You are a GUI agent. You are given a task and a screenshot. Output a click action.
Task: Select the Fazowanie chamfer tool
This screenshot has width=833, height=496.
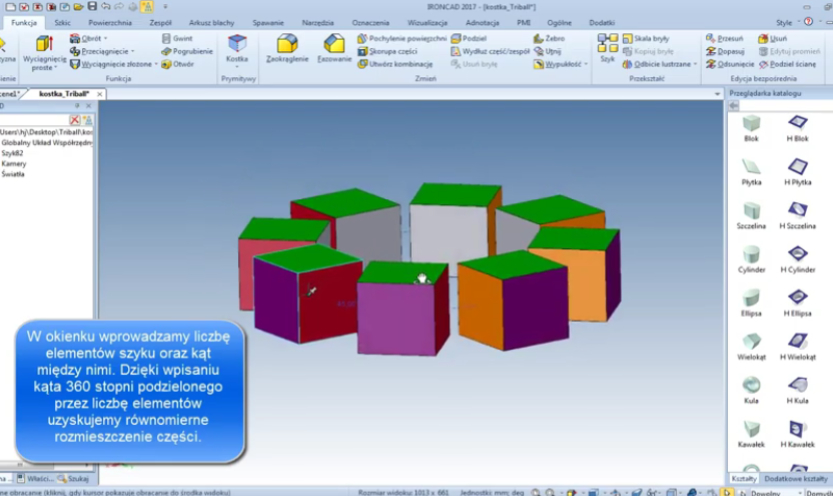pyautogui.click(x=334, y=48)
